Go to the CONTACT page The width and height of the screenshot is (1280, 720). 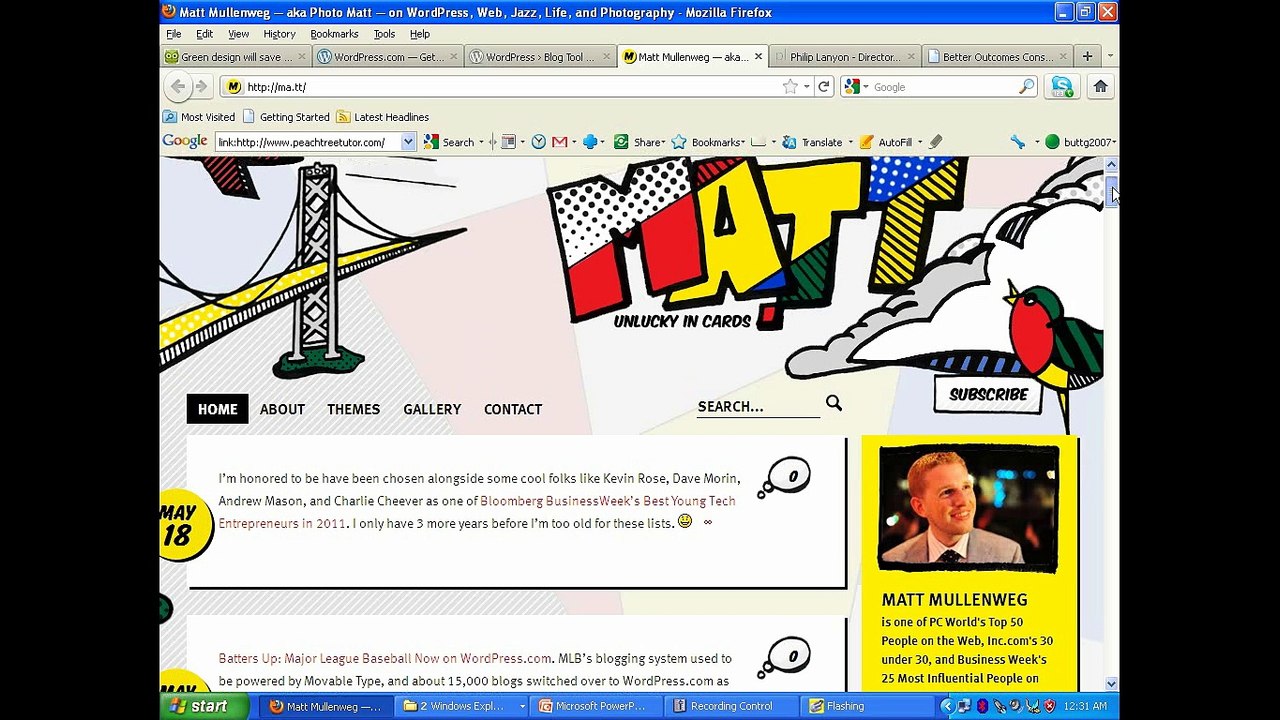click(x=513, y=409)
